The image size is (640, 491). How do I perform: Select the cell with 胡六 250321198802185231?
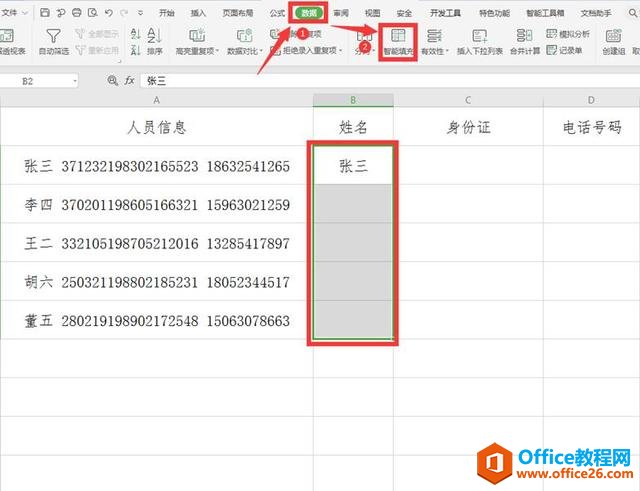pos(157,281)
